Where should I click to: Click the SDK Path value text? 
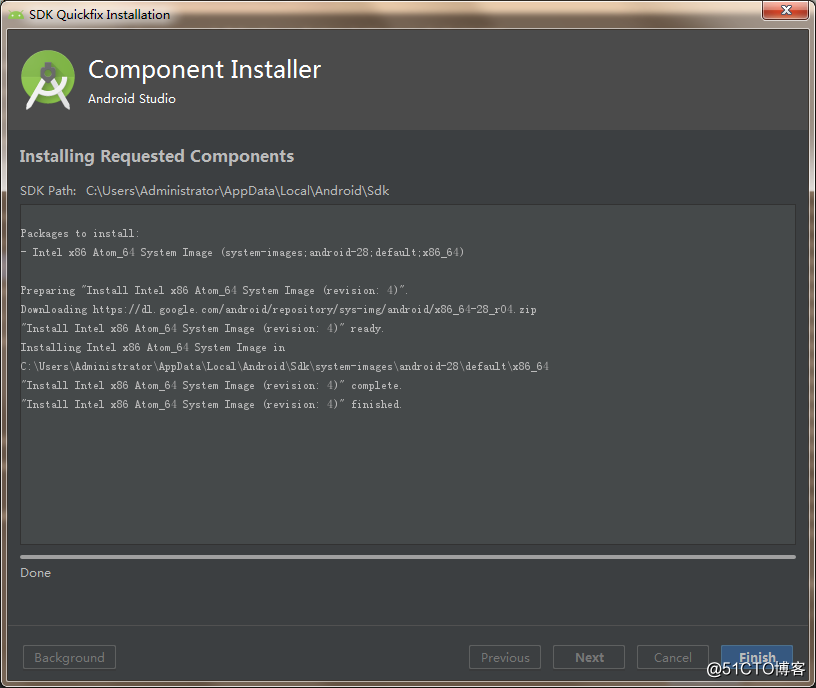pos(237,191)
